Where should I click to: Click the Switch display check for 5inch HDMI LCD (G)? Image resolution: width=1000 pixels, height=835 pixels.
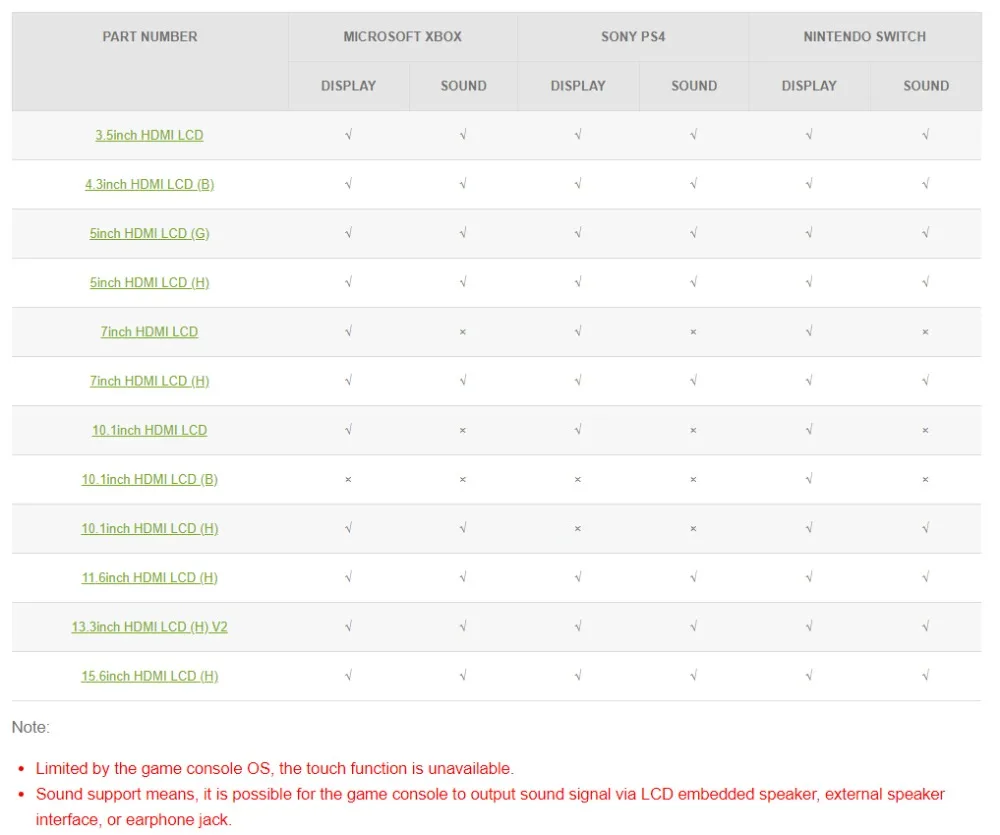(809, 233)
